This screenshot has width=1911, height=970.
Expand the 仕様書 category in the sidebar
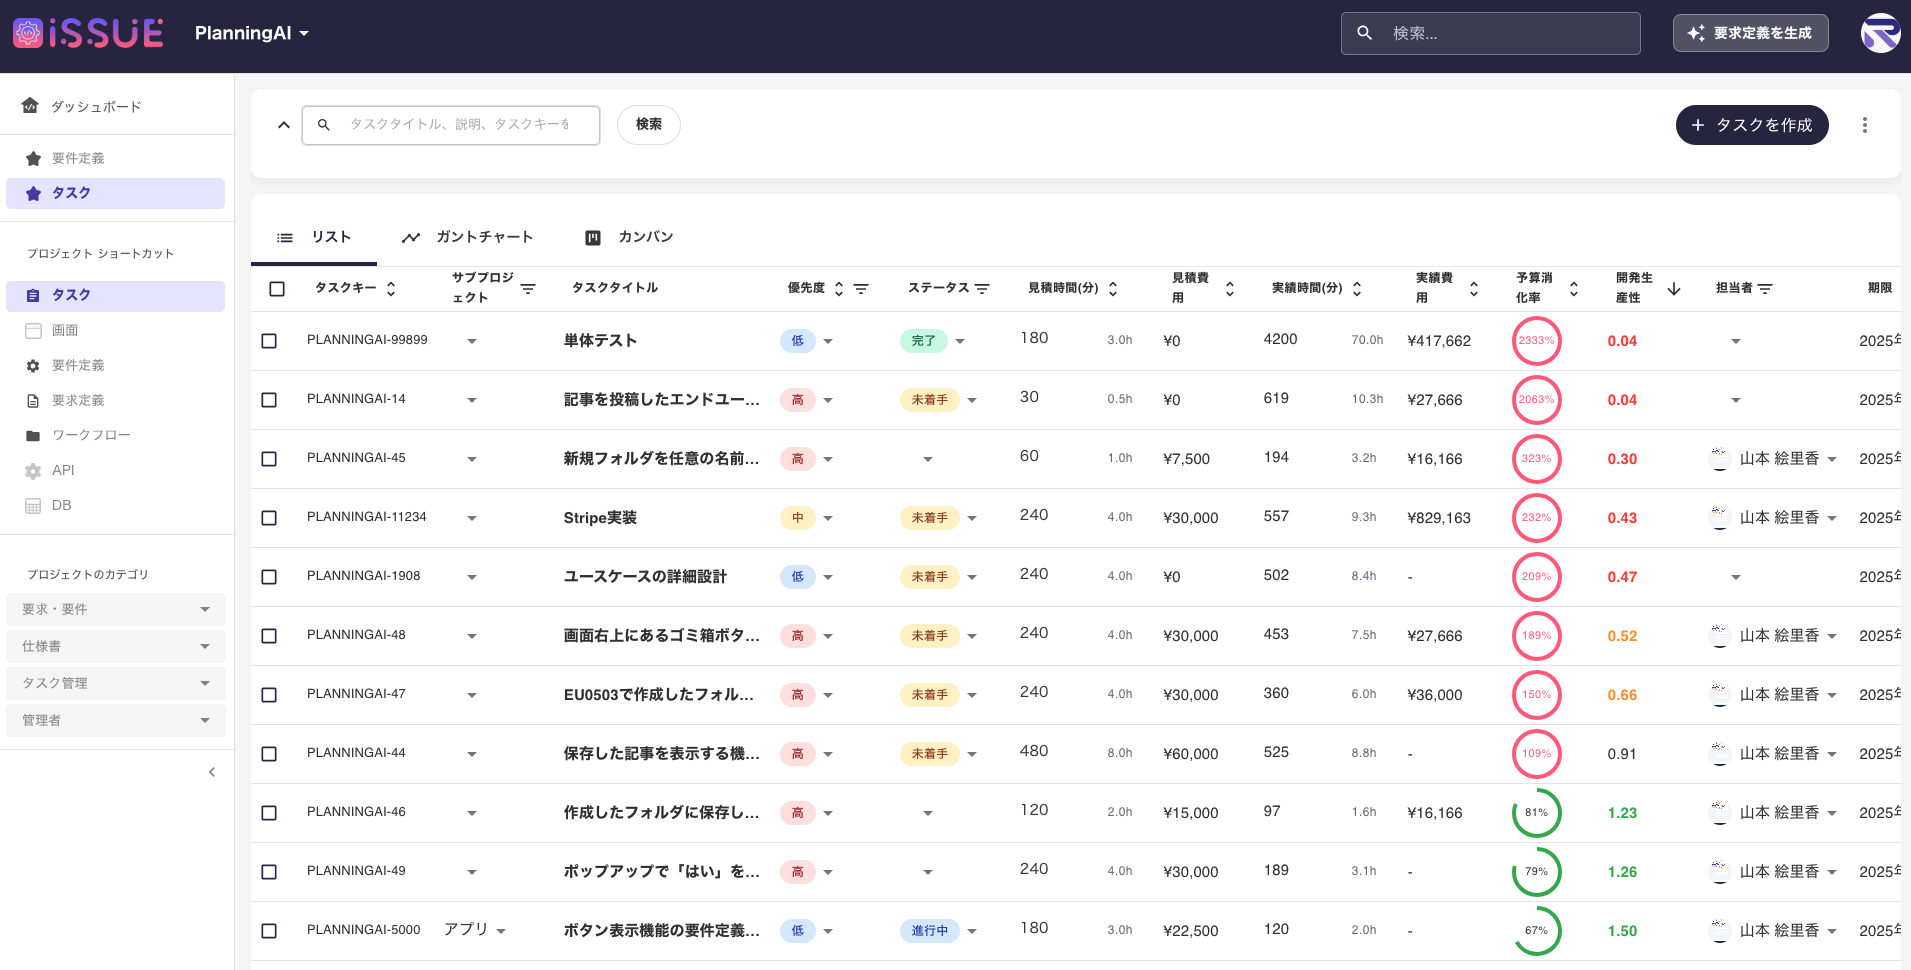click(115, 646)
